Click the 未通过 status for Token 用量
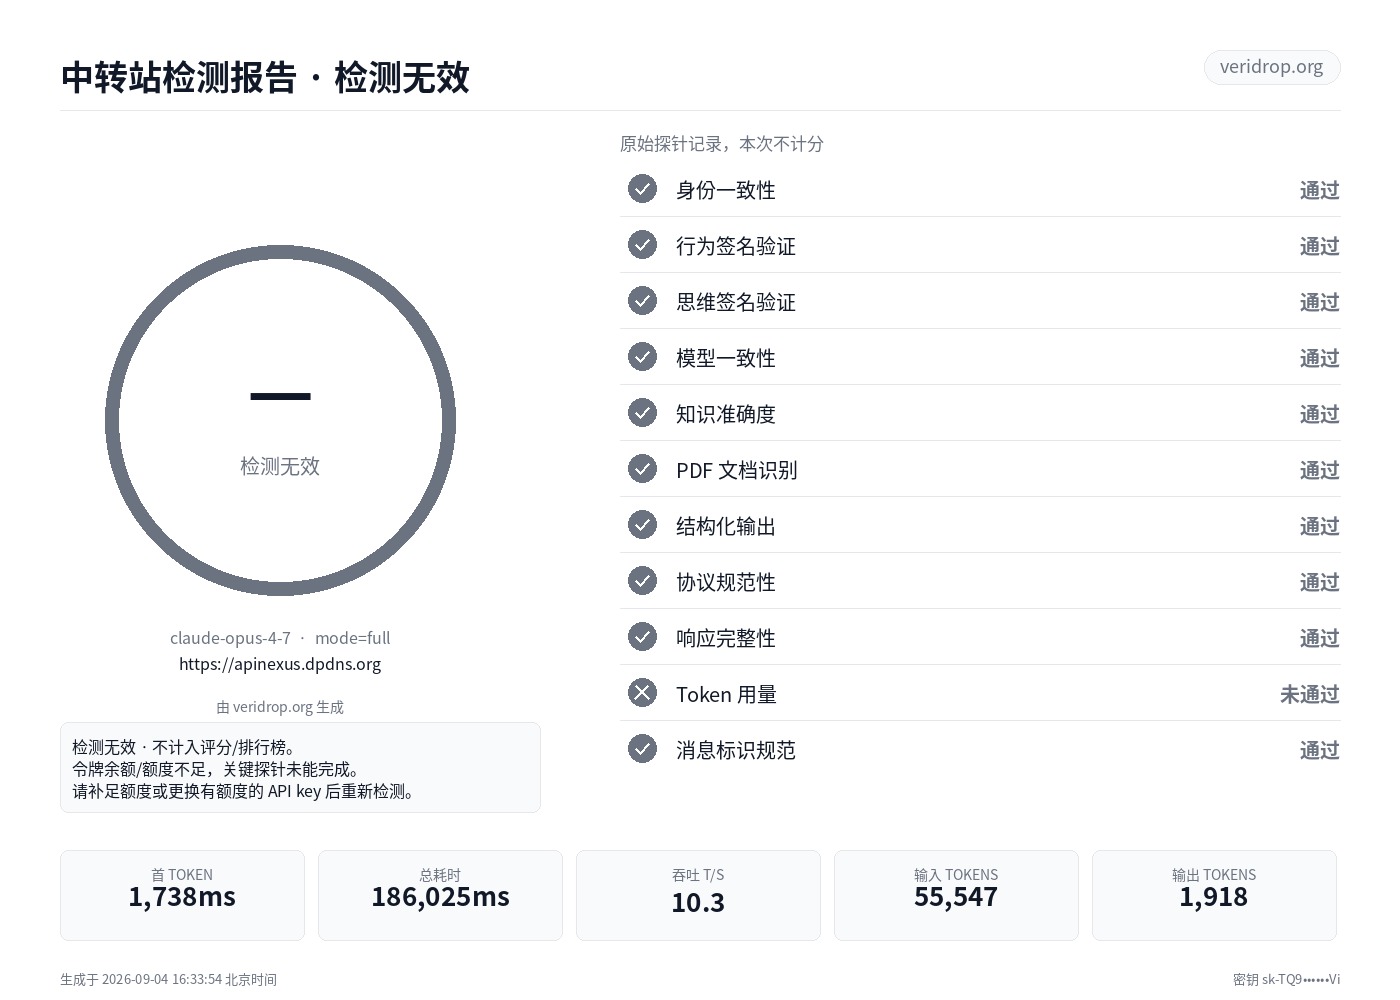Viewport: 1400px width, 1000px height. (1310, 694)
